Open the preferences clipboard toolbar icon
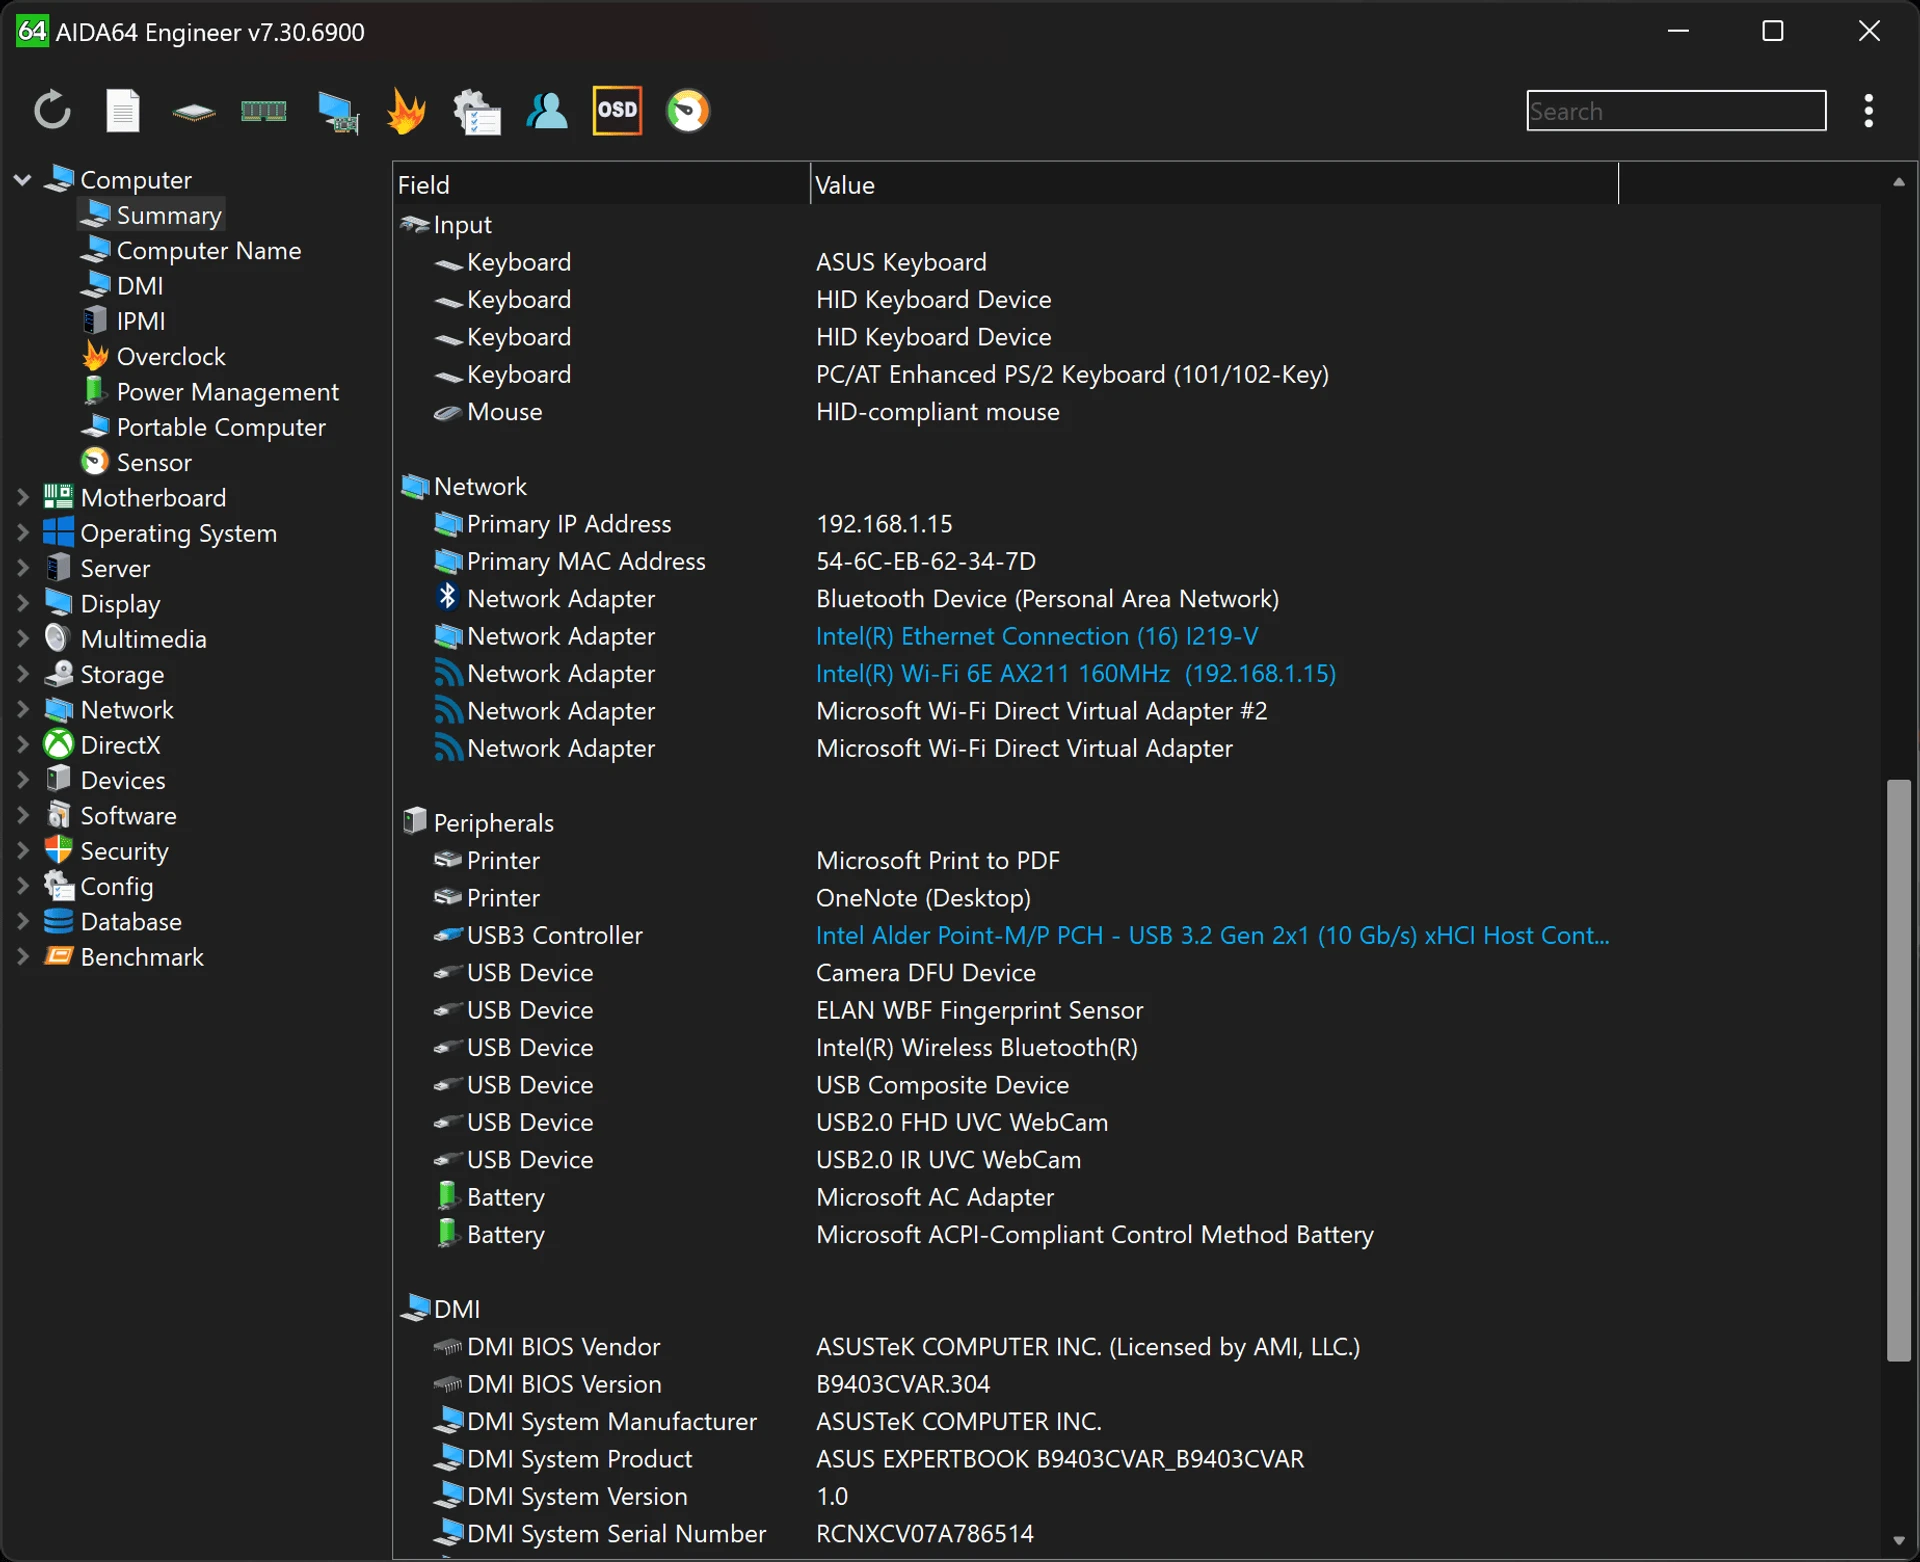The width and height of the screenshot is (1920, 1562). [477, 112]
